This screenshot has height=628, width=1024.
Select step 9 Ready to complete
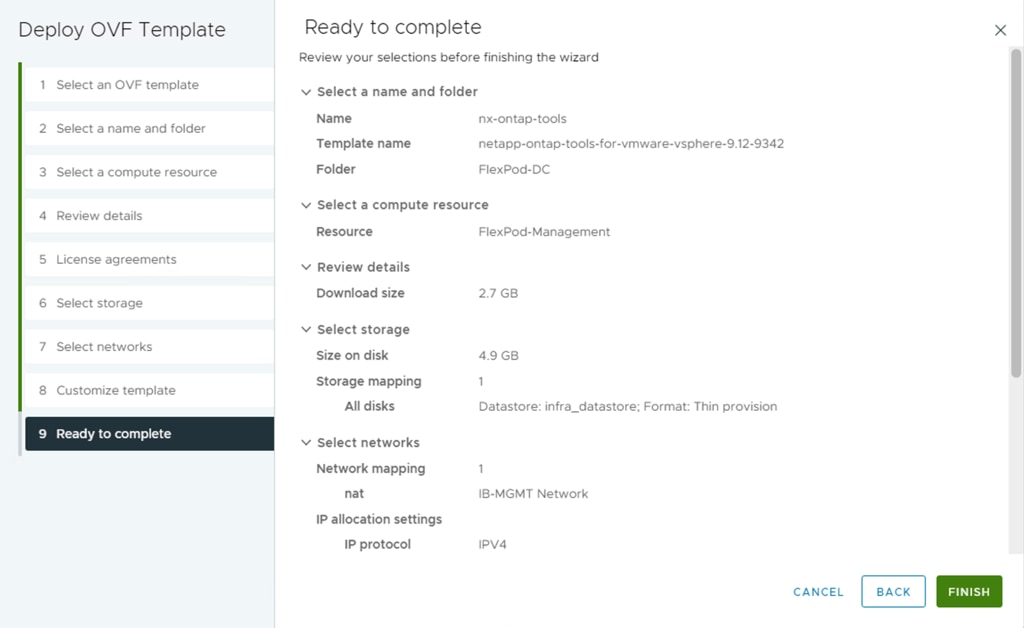coord(113,434)
